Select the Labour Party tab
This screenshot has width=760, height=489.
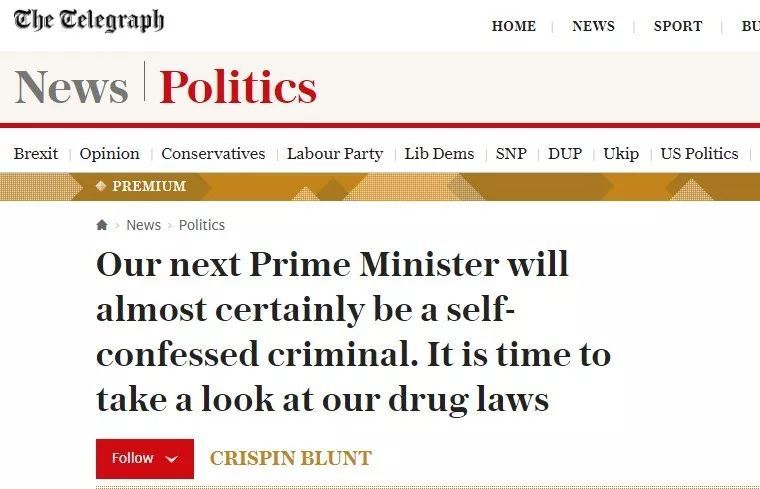pos(335,154)
